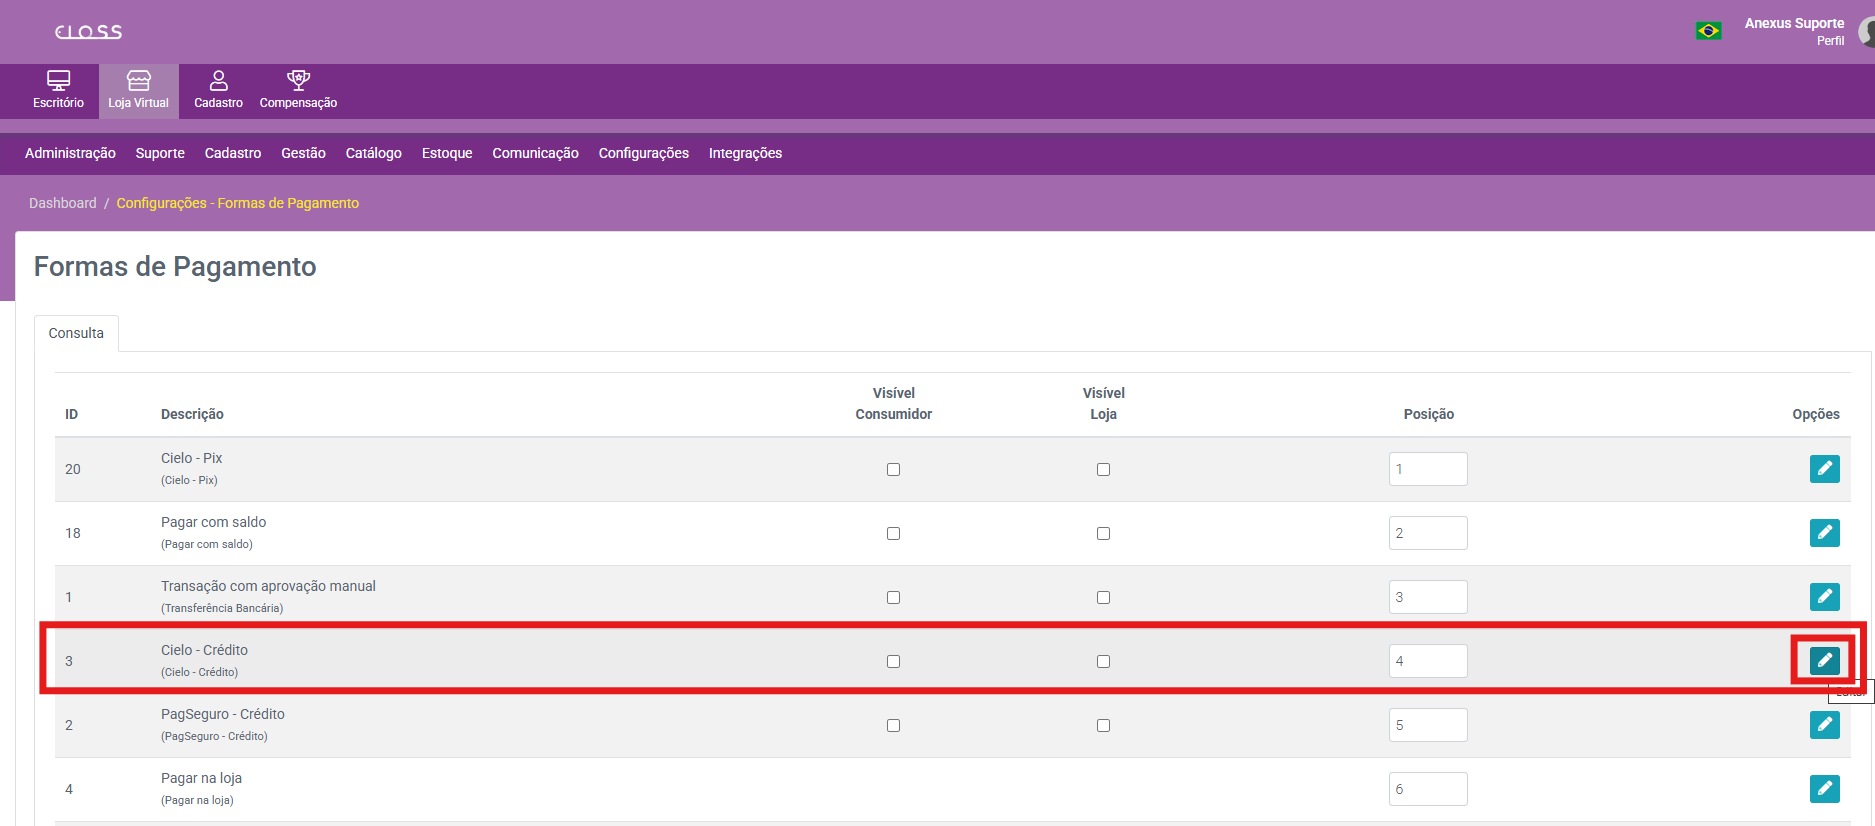Viewport: 1875px width, 826px height.
Task: Check Visível Consumidor for PagSeguro - Crédito
Action: [x=893, y=726]
